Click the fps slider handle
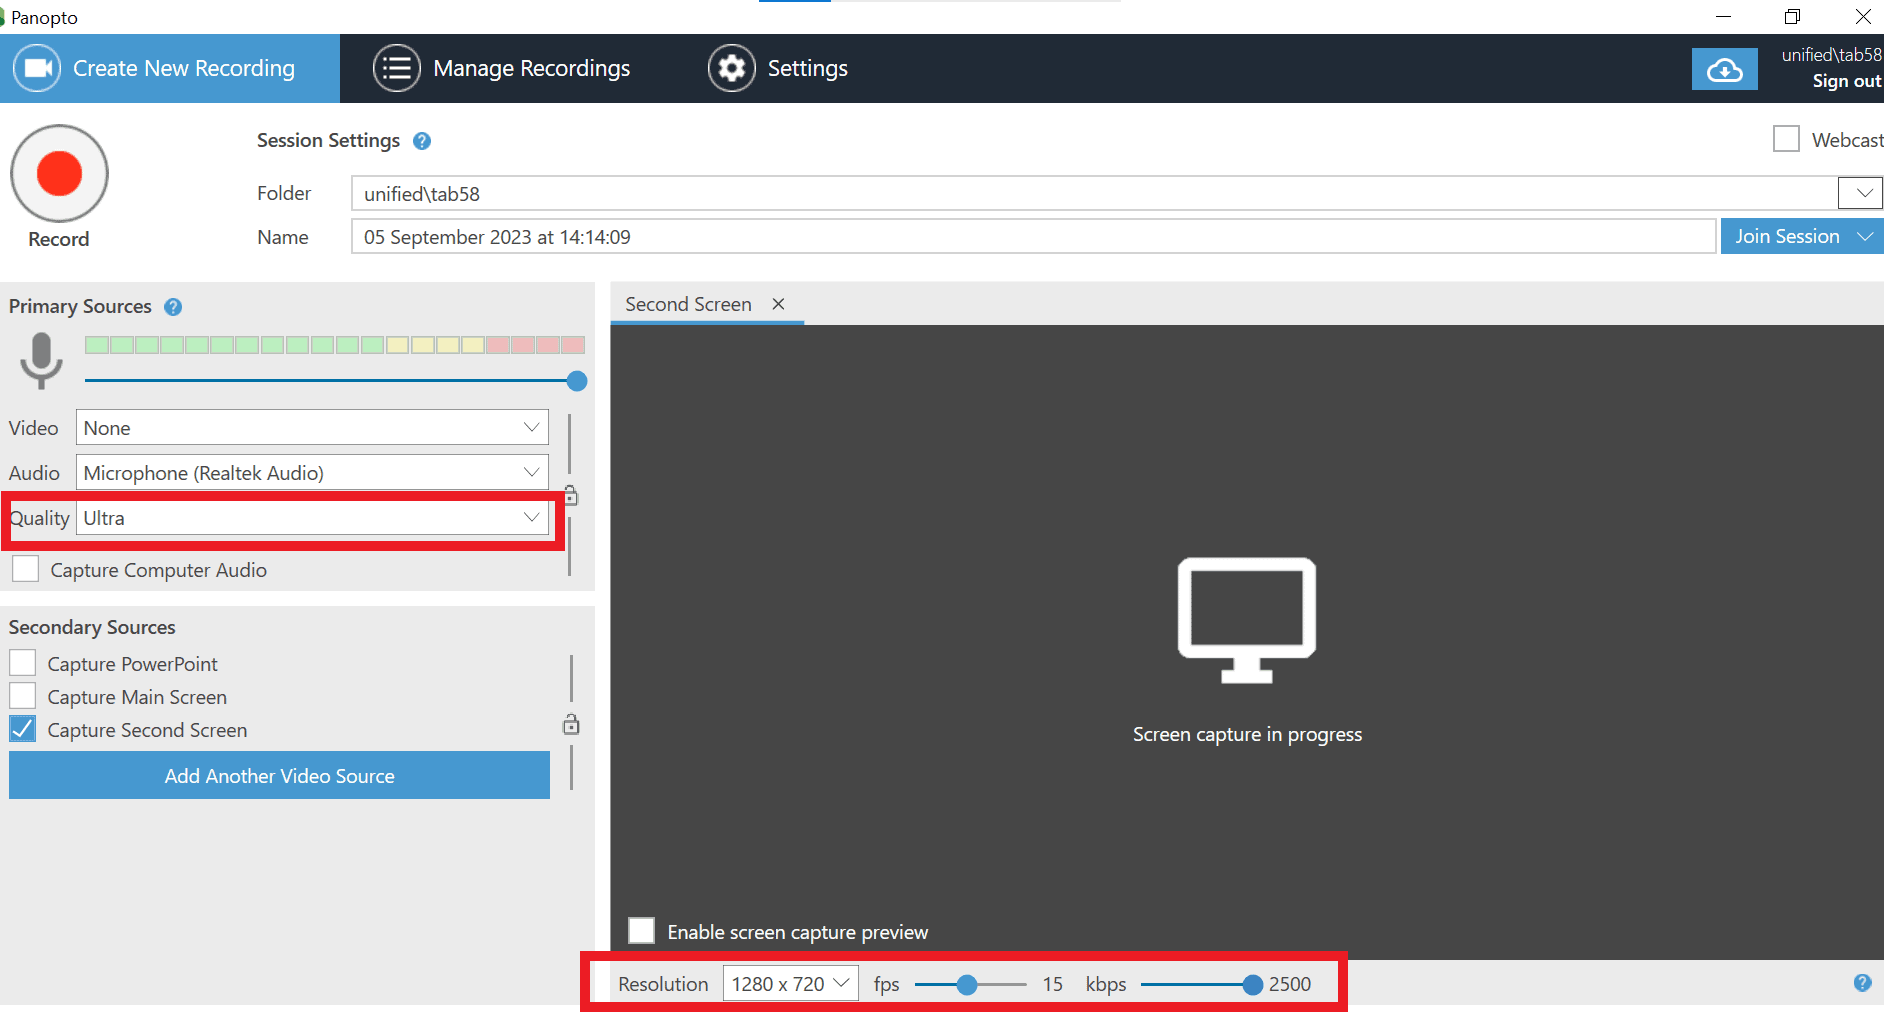 point(966,985)
